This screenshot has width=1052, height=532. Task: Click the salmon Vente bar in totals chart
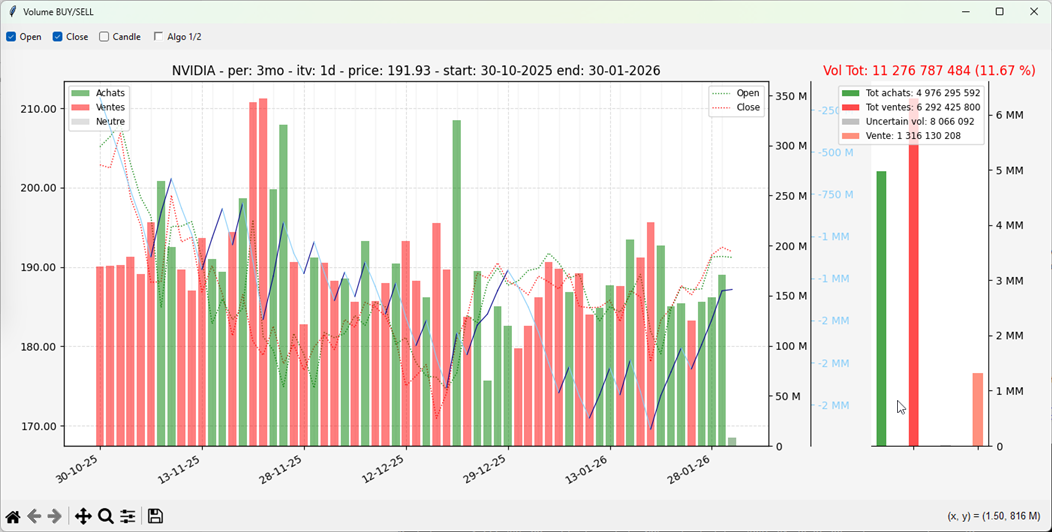pos(977,409)
